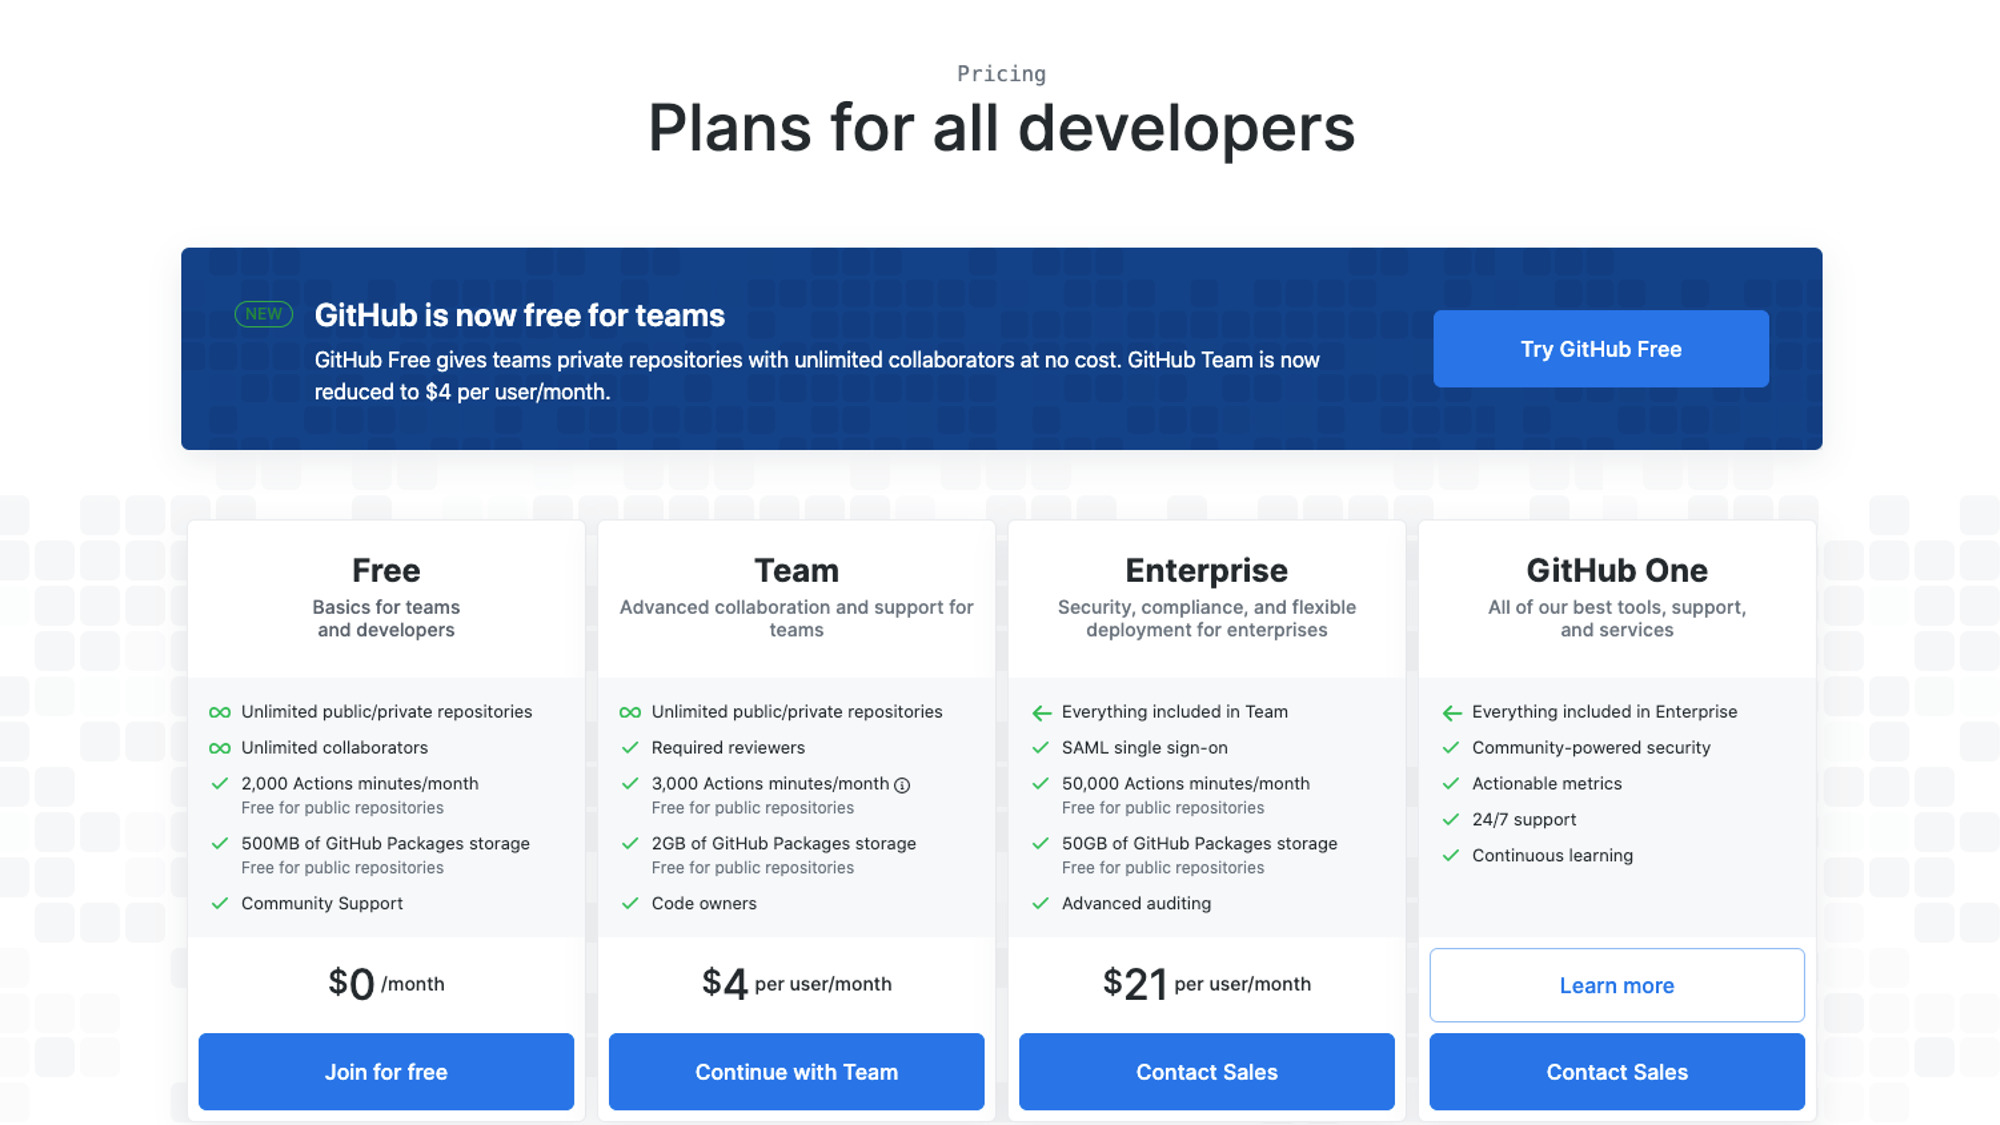Click checkmark next to Advanced auditing
The height and width of the screenshot is (1125, 2000).
coord(1040,903)
